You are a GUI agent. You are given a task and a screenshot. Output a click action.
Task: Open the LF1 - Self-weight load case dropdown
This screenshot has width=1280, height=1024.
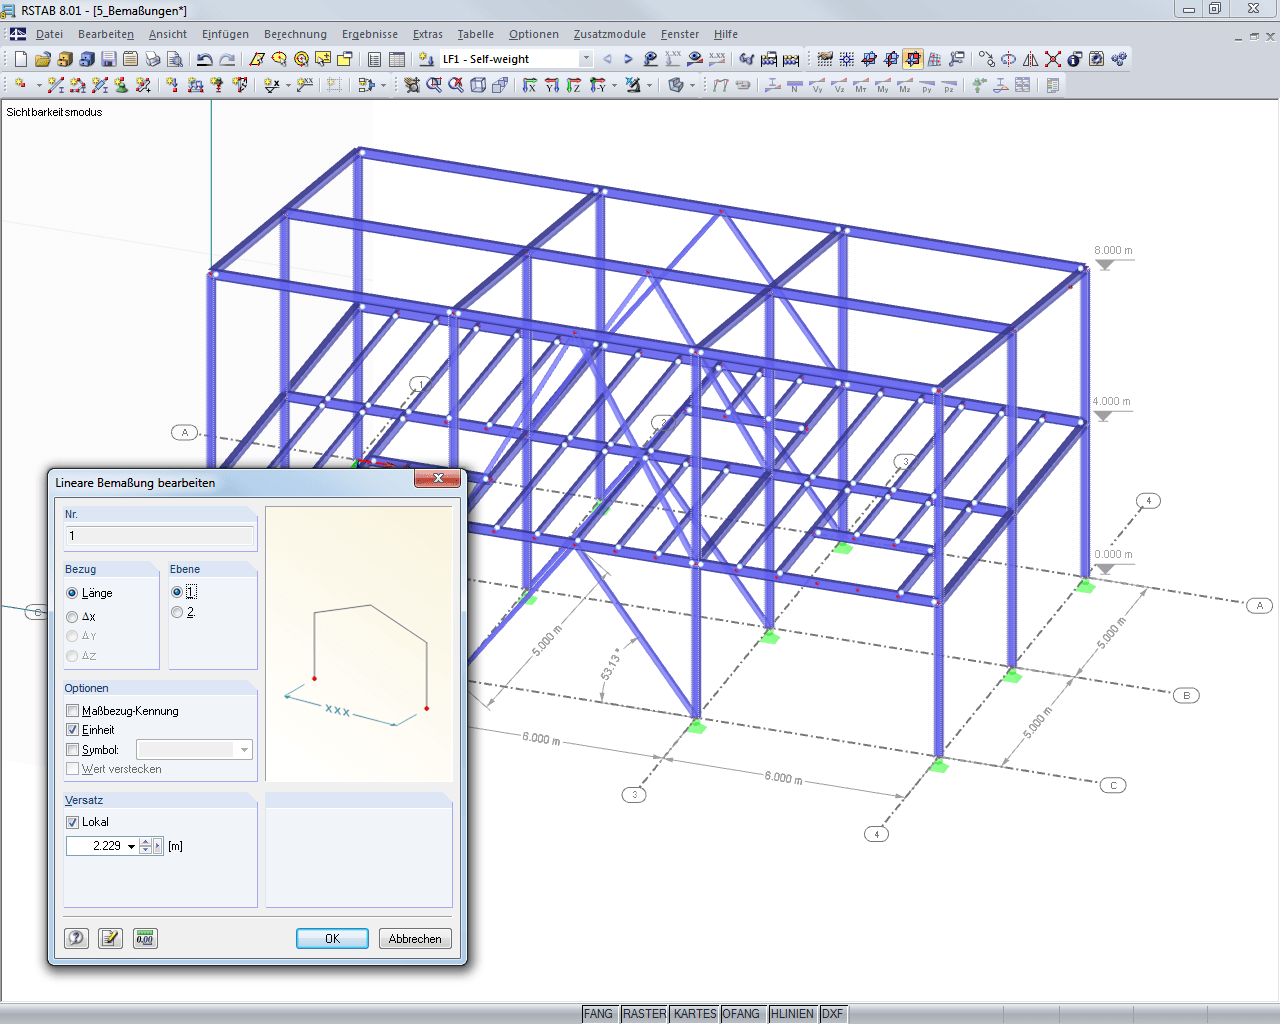pos(586,58)
